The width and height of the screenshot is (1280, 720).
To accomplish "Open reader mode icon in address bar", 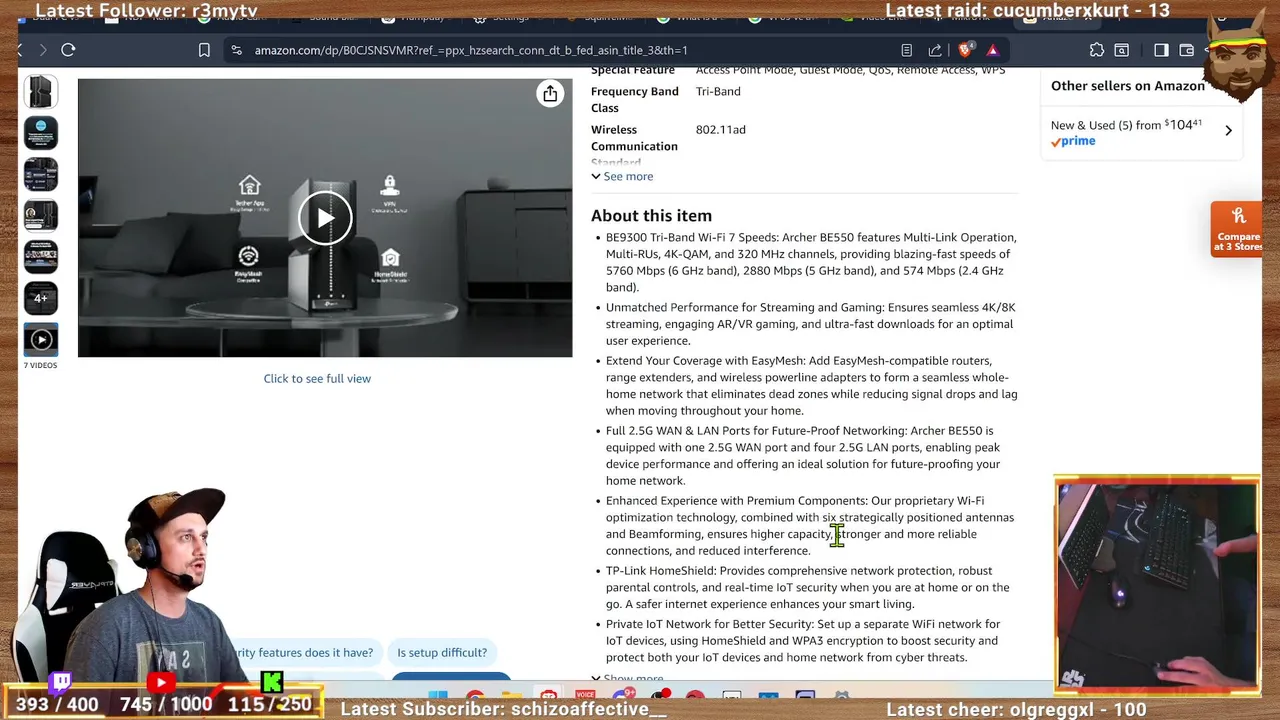I will click(906, 50).
